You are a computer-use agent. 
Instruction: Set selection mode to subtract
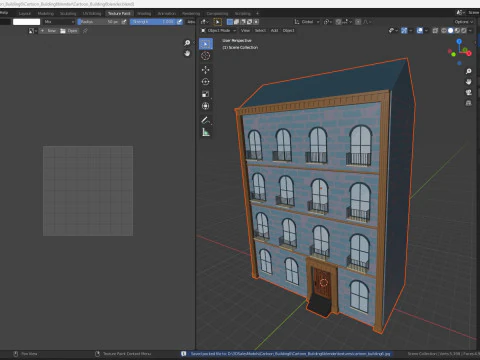(243, 22)
